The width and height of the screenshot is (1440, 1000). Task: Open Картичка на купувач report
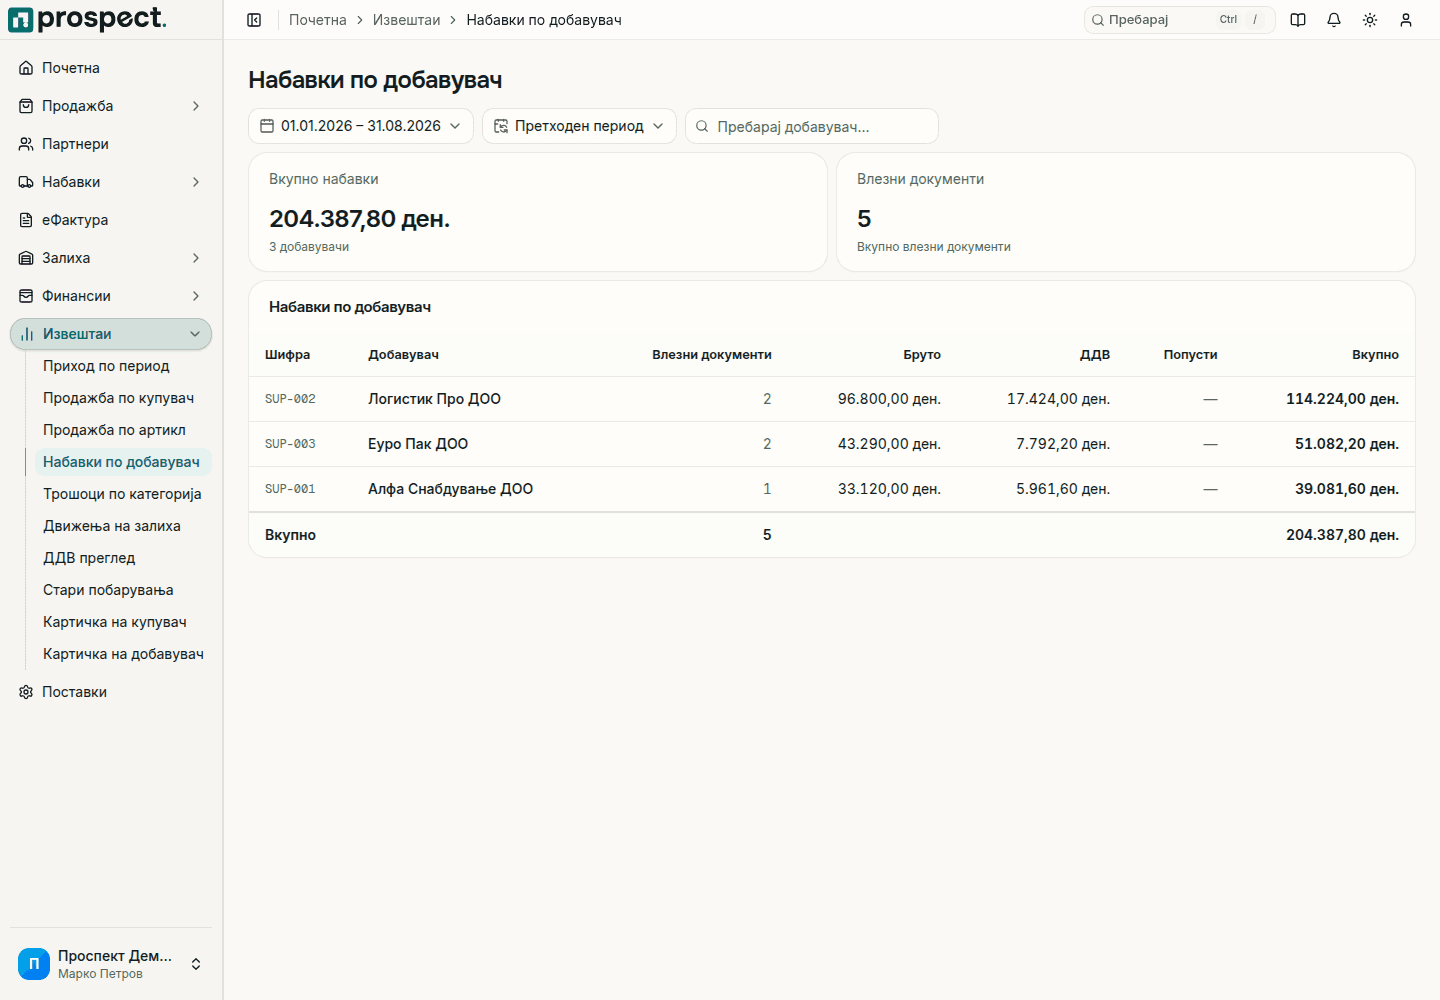point(115,622)
